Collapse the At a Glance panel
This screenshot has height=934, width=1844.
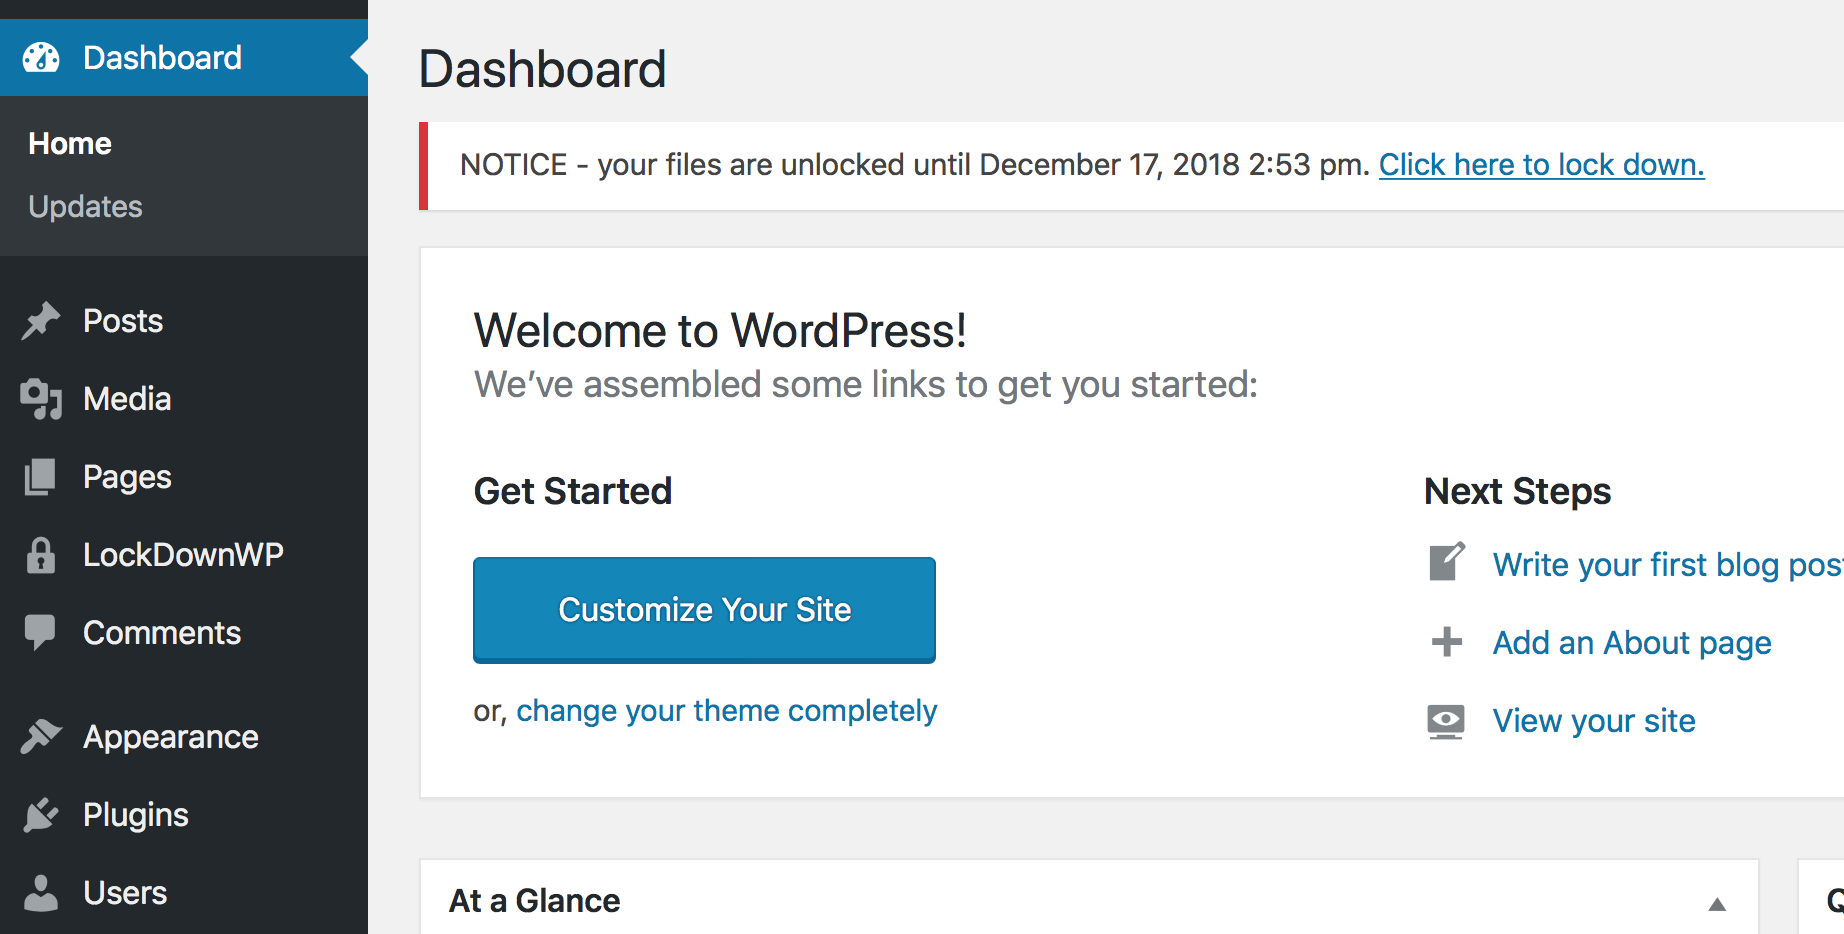(1716, 904)
